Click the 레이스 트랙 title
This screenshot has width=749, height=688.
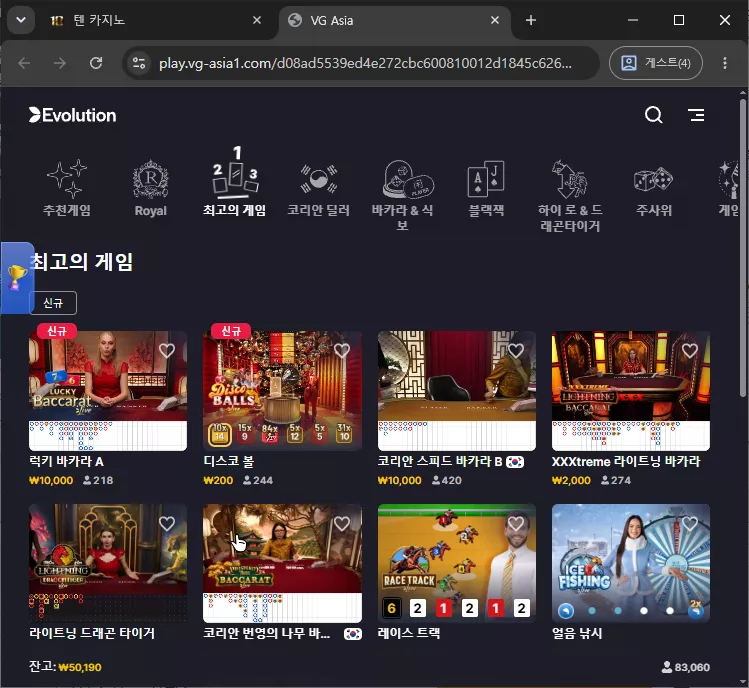[409, 634]
